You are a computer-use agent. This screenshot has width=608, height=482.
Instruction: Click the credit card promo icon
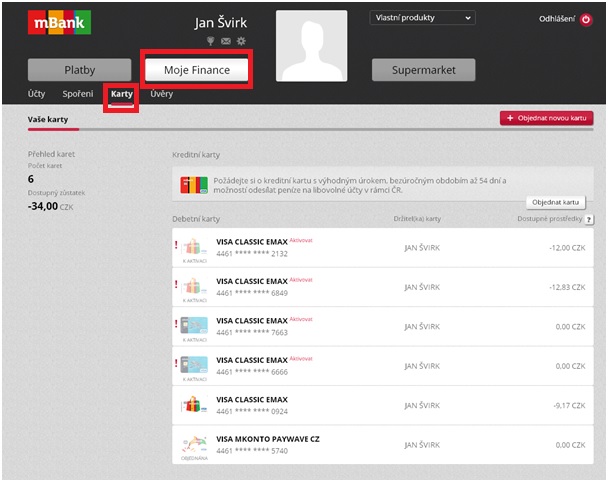point(194,185)
